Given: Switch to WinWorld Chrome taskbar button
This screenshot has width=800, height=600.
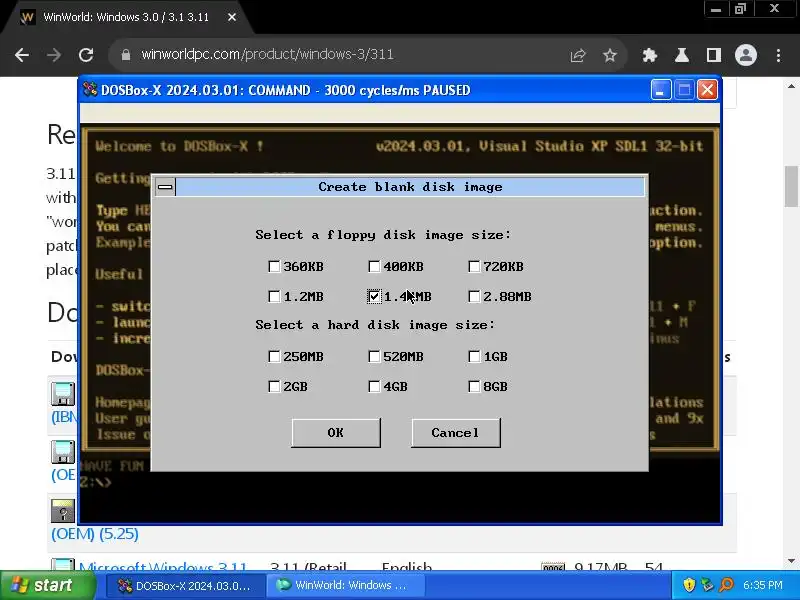Looking at the screenshot, I should (346, 585).
